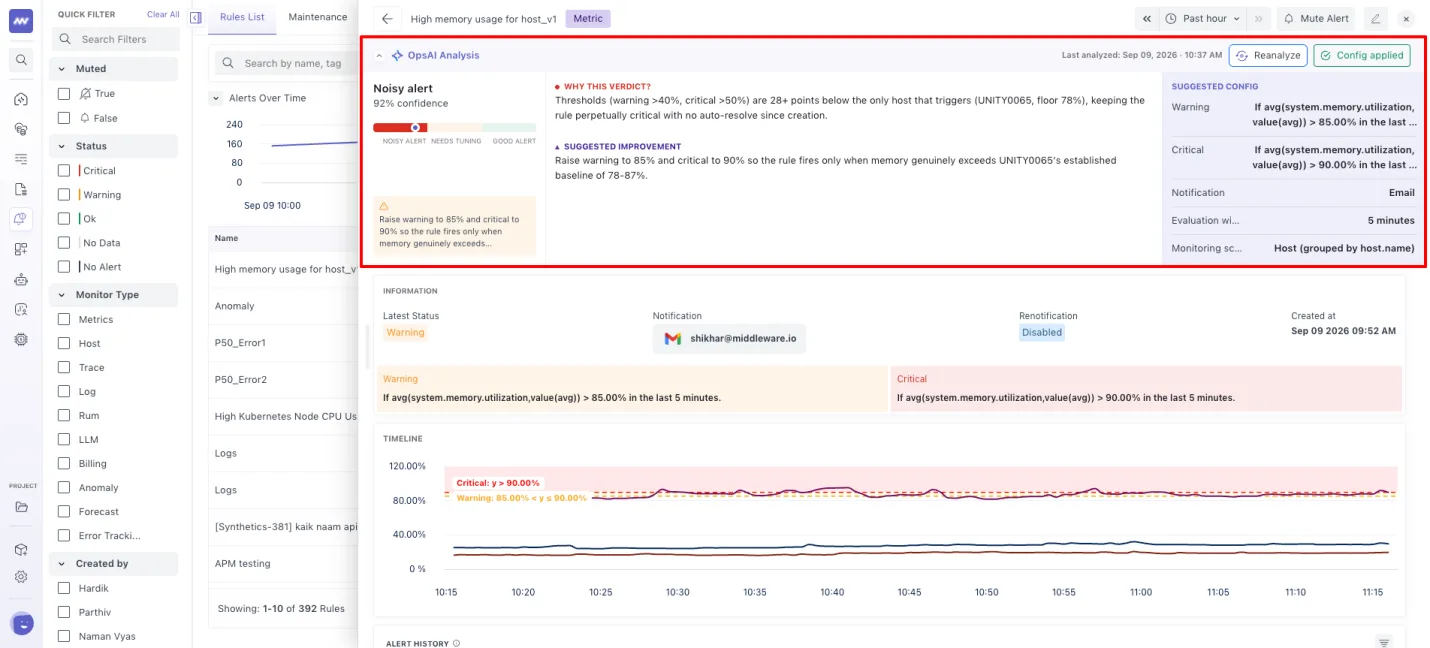Check the No Data status checkbox
The image size is (1430, 648).
64,242
